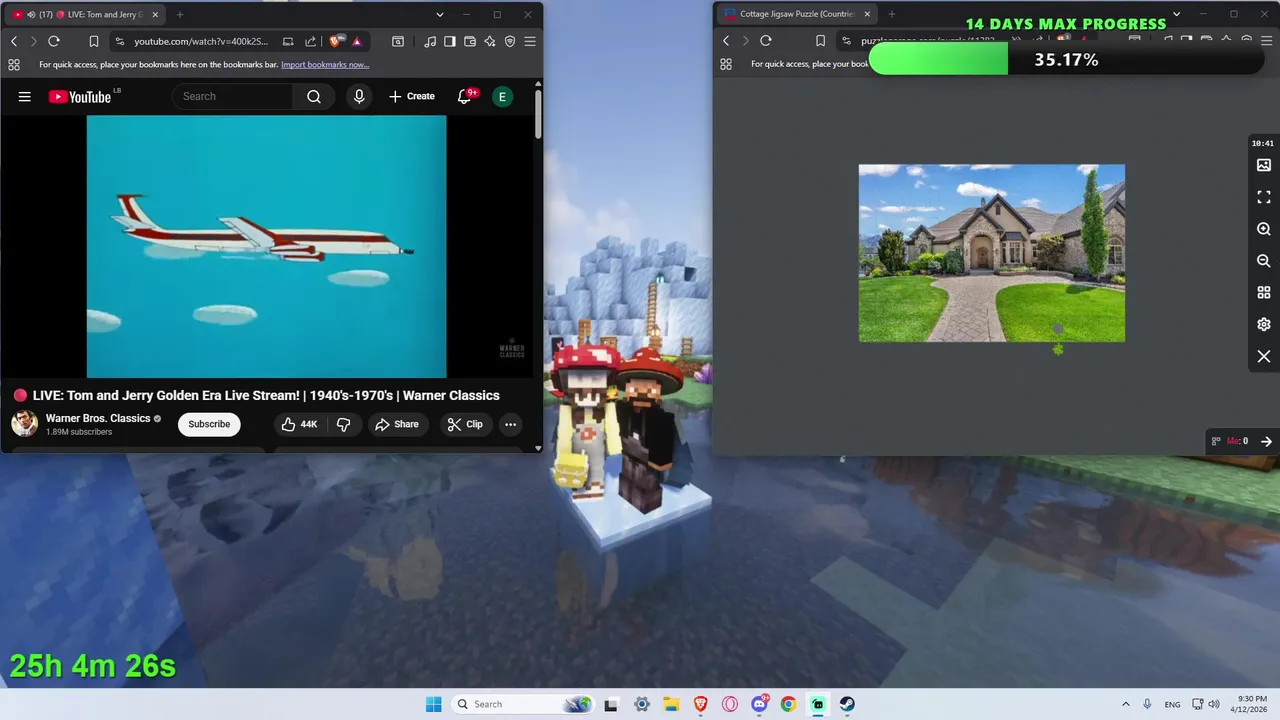Screen dimensions: 1280x720
Task: Open Discord from the taskbar
Action: pos(760,704)
